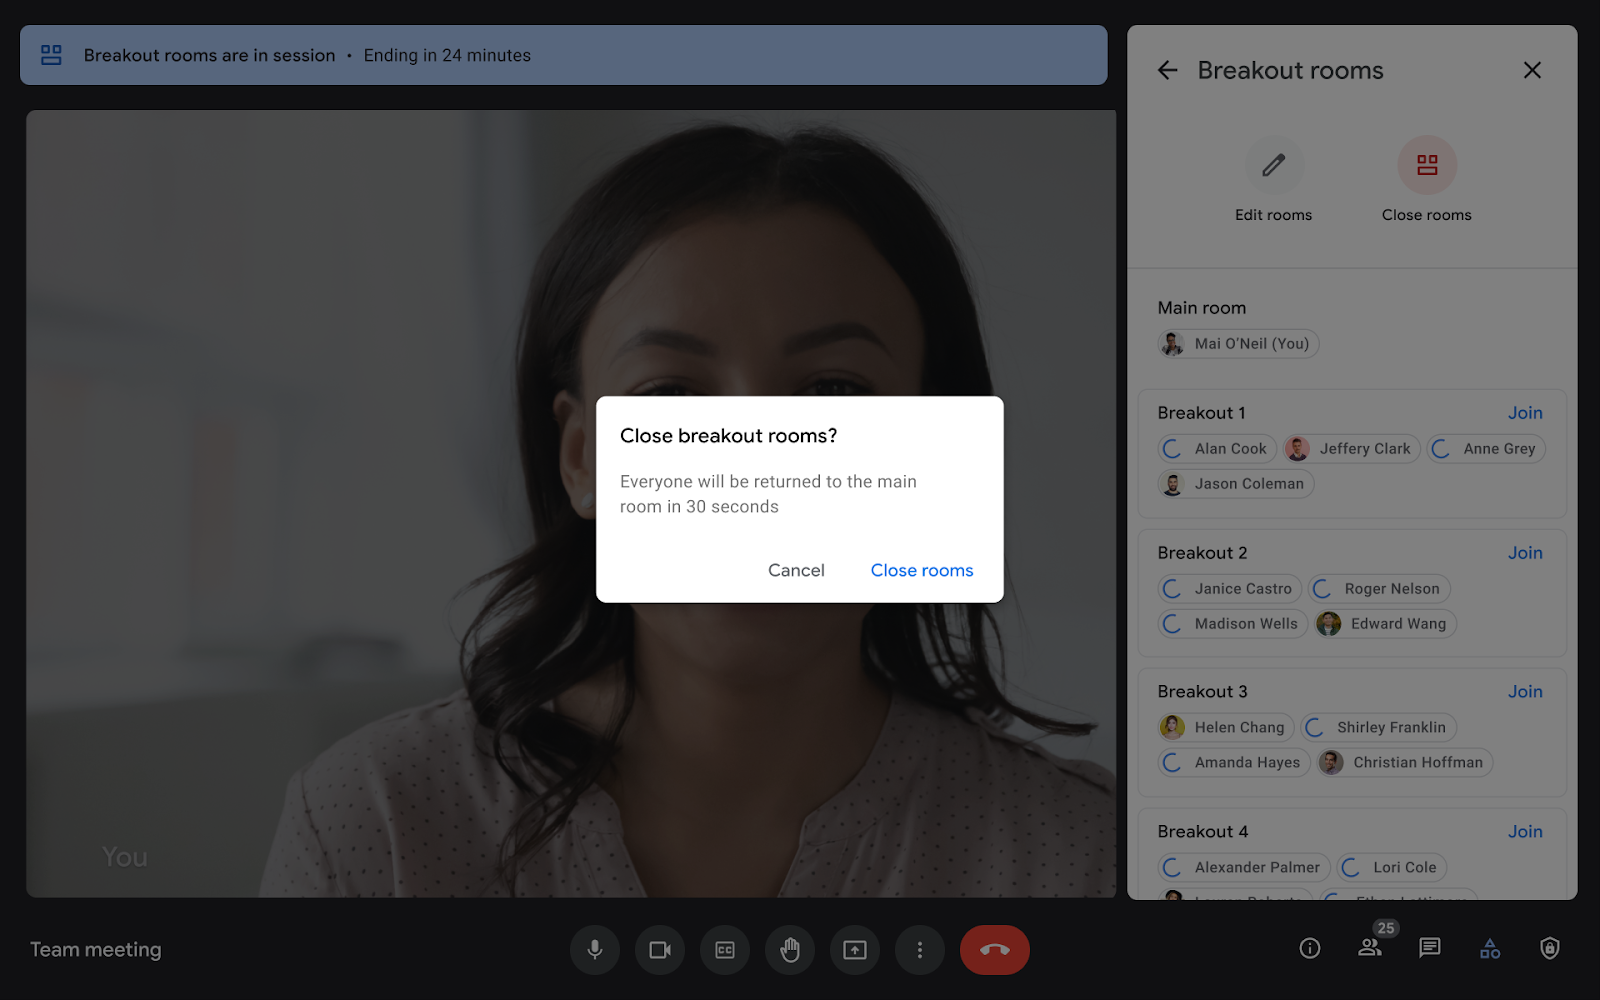Click the red Close rooms panel icon

[1427, 165]
